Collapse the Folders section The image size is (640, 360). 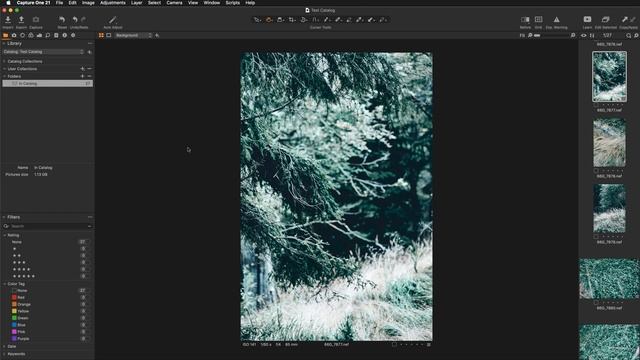(4, 76)
